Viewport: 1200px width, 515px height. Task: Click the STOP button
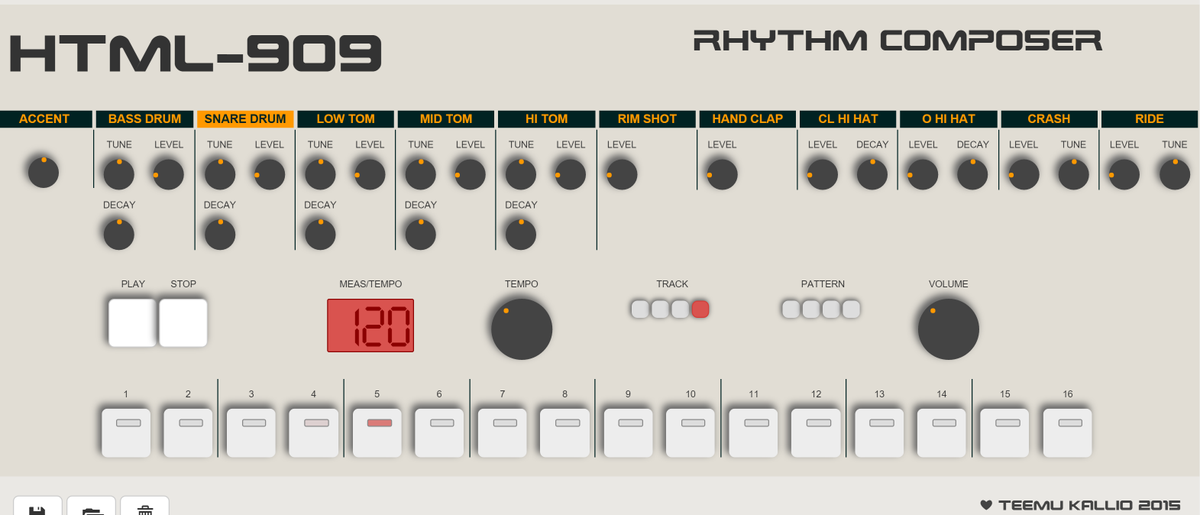point(183,322)
